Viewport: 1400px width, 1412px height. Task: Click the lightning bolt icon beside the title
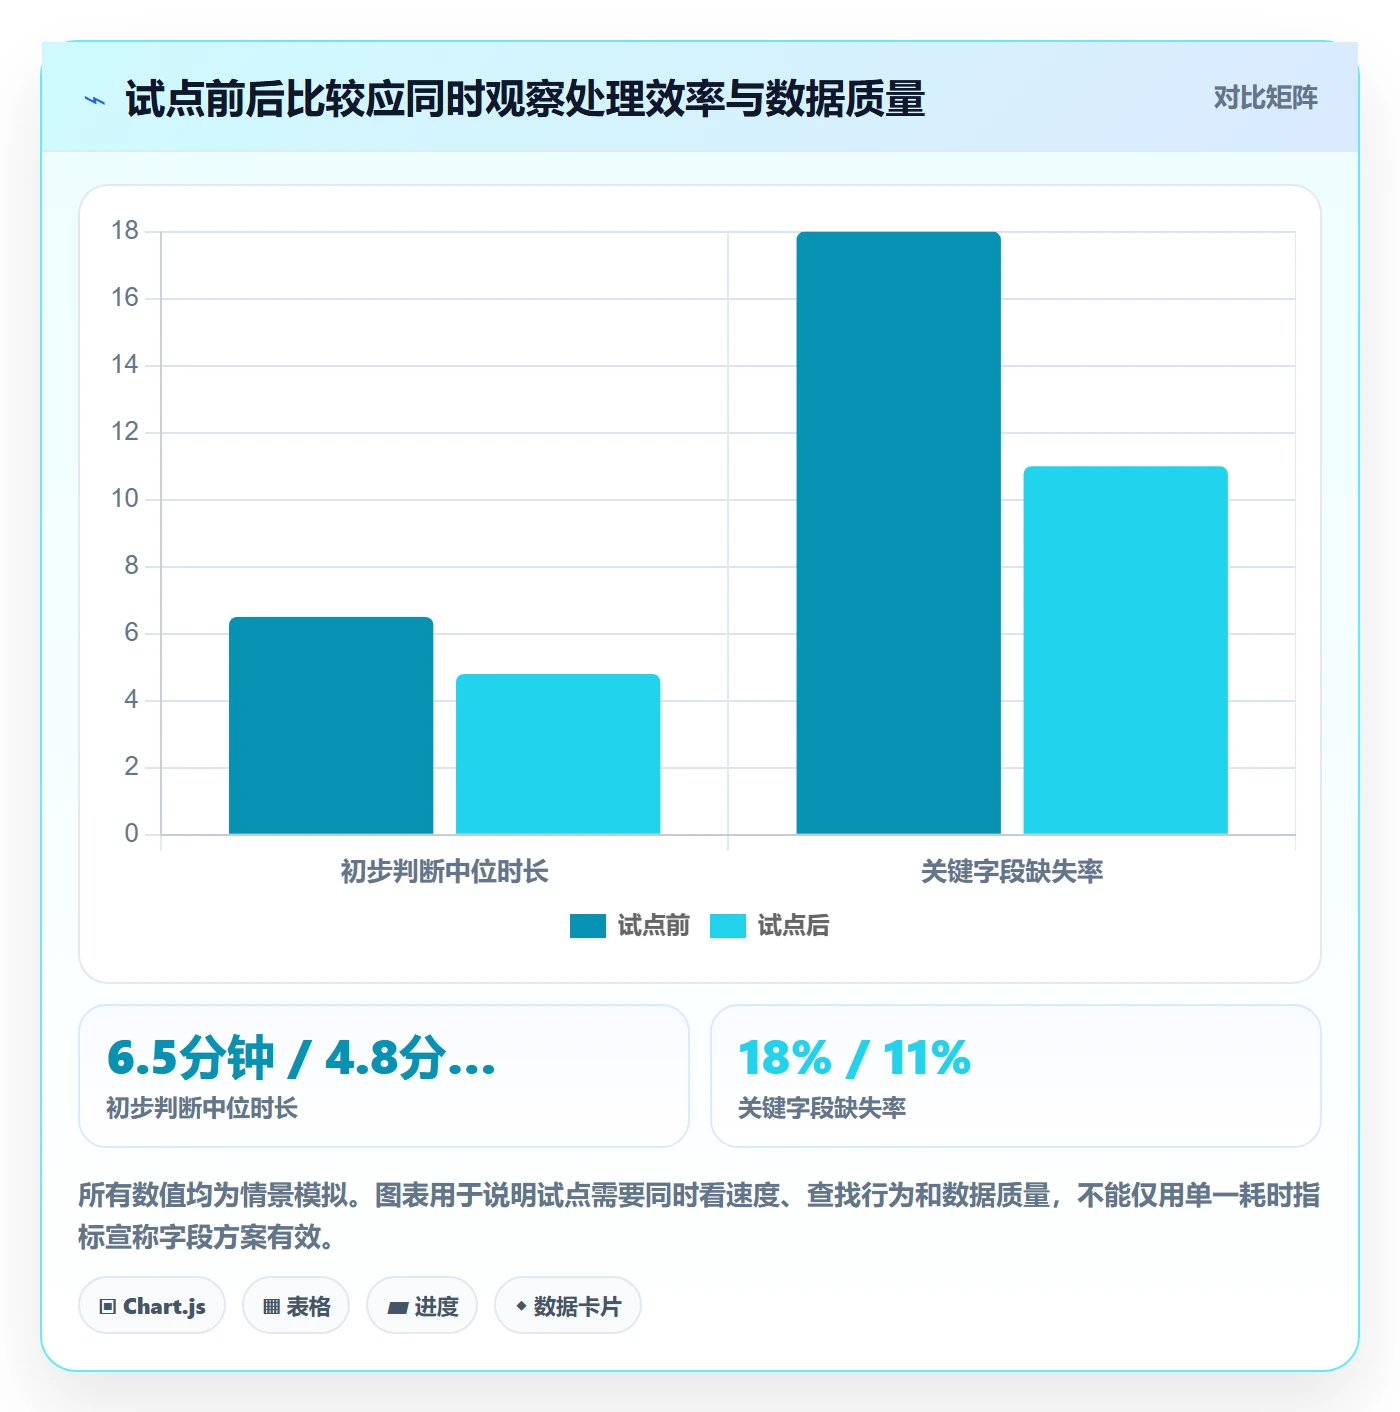95,100
